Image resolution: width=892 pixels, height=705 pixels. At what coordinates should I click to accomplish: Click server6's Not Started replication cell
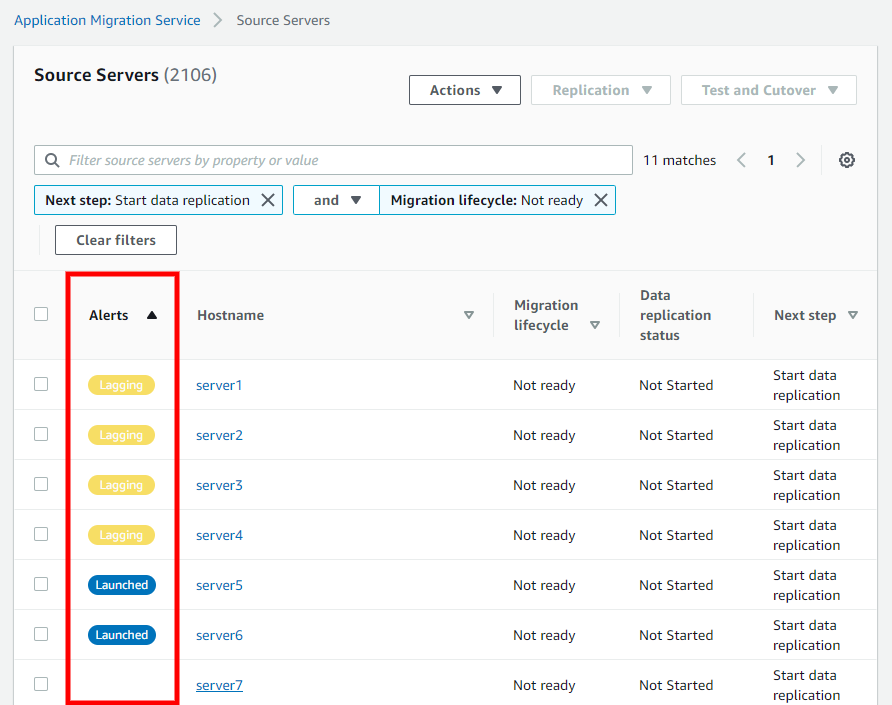click(676, 636)
